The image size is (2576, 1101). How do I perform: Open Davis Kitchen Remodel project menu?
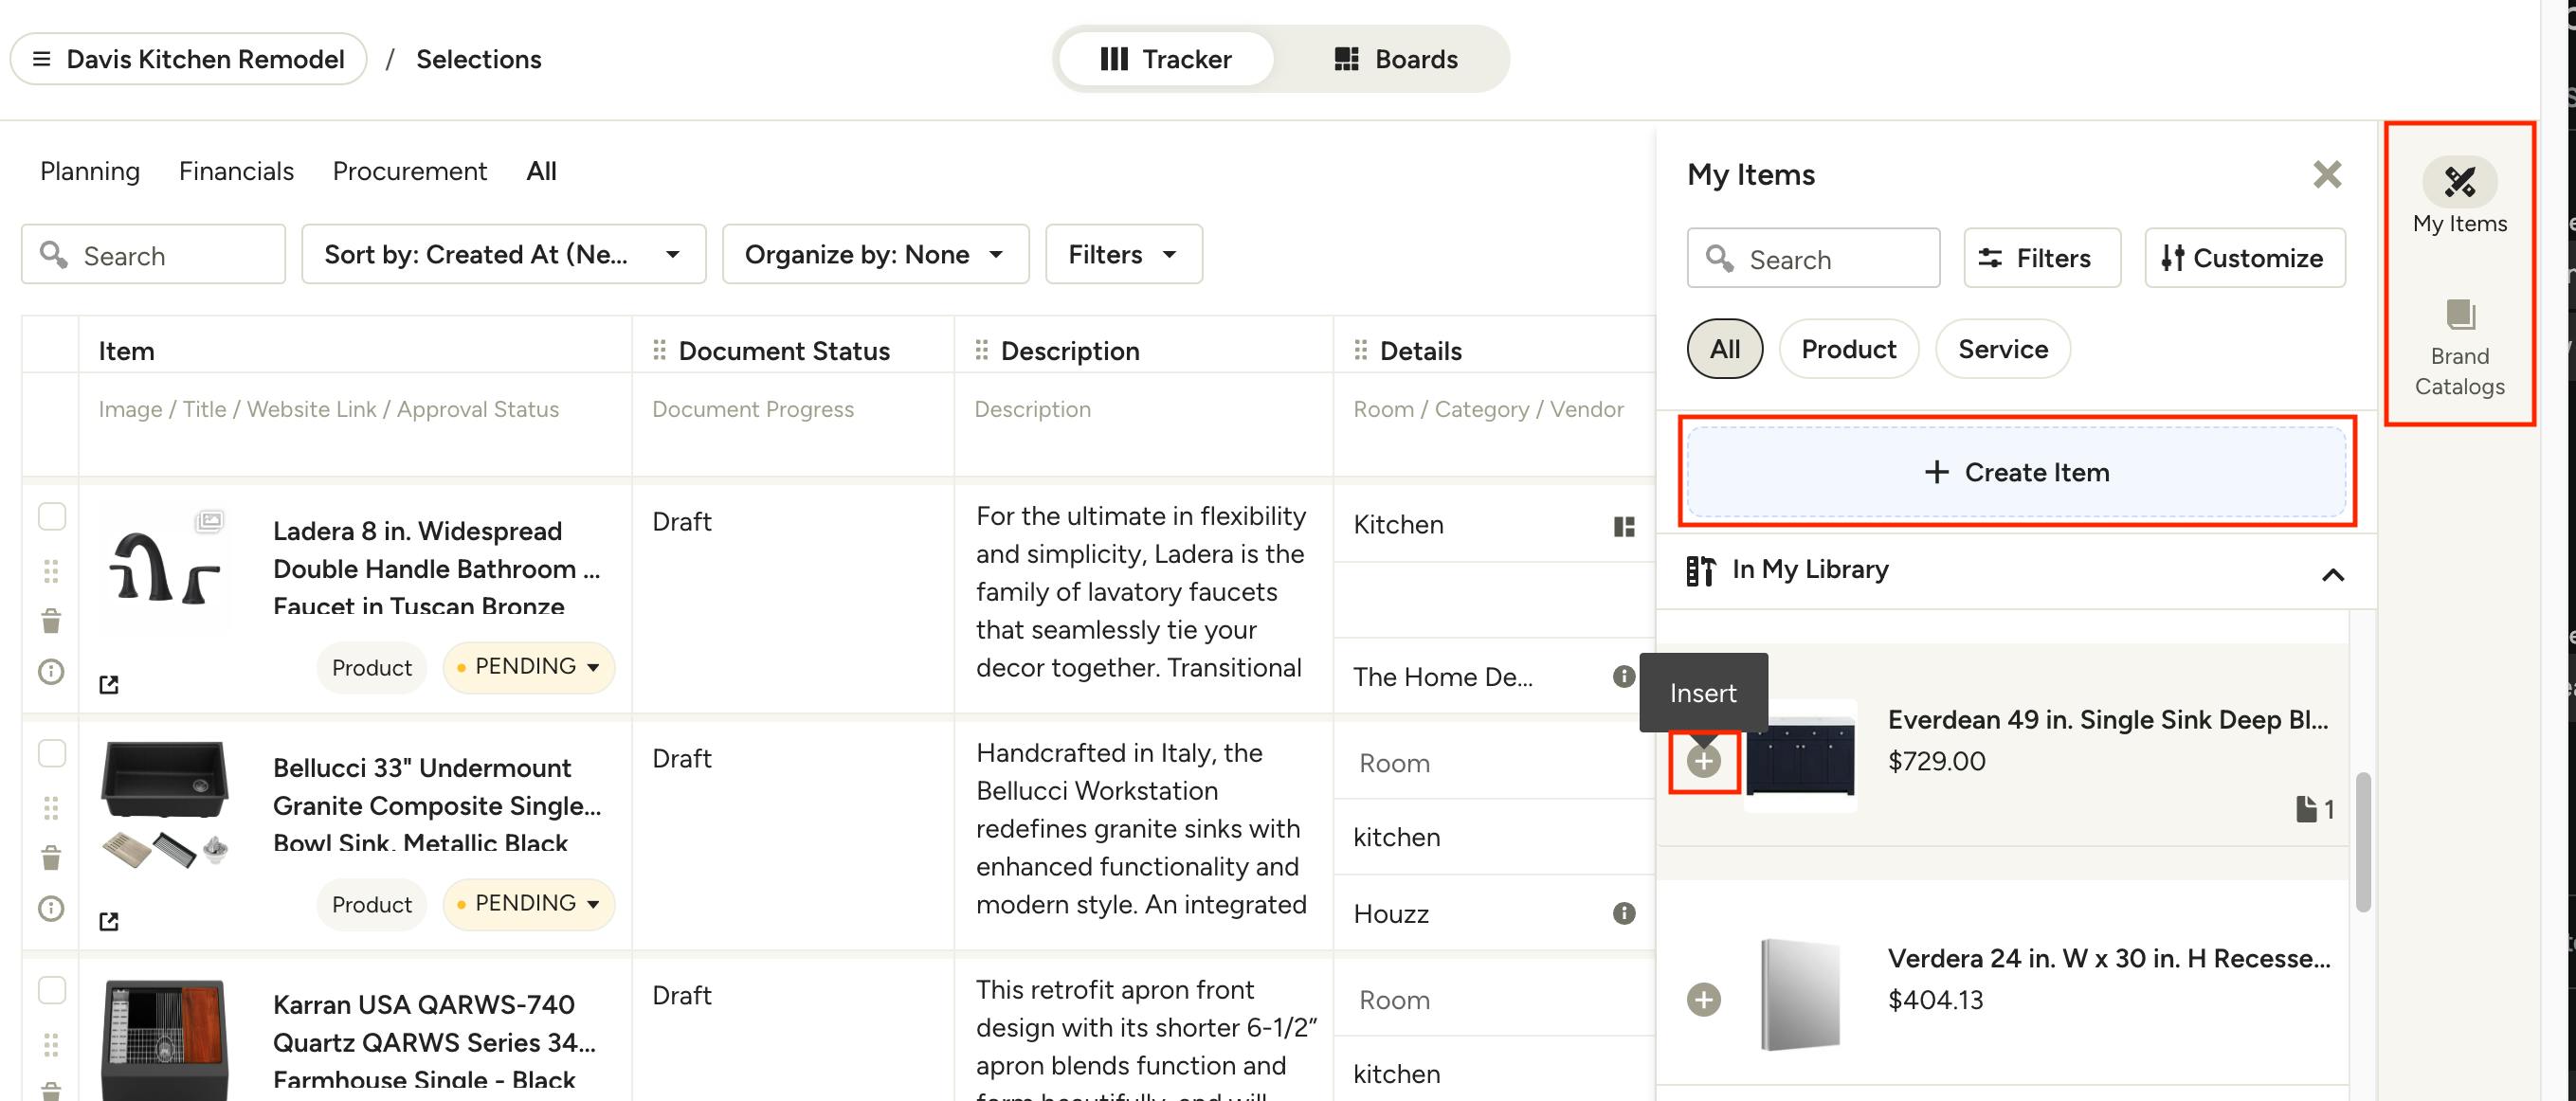tap(188, 59)
